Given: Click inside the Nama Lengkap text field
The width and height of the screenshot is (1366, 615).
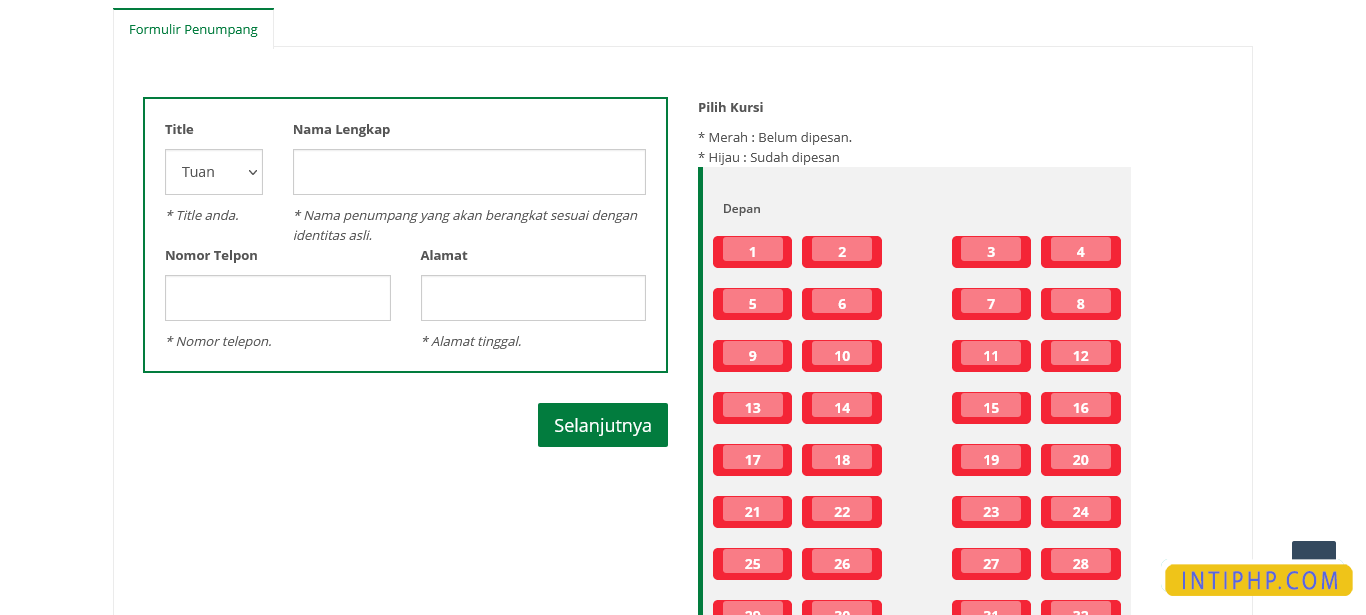Looking at the screenshot, I should (469, 171).
